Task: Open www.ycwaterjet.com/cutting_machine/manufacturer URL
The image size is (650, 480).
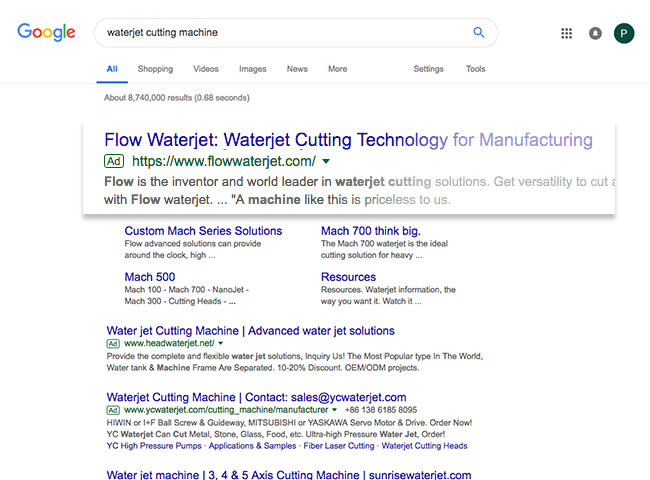Action: click(x=226, y=410)
